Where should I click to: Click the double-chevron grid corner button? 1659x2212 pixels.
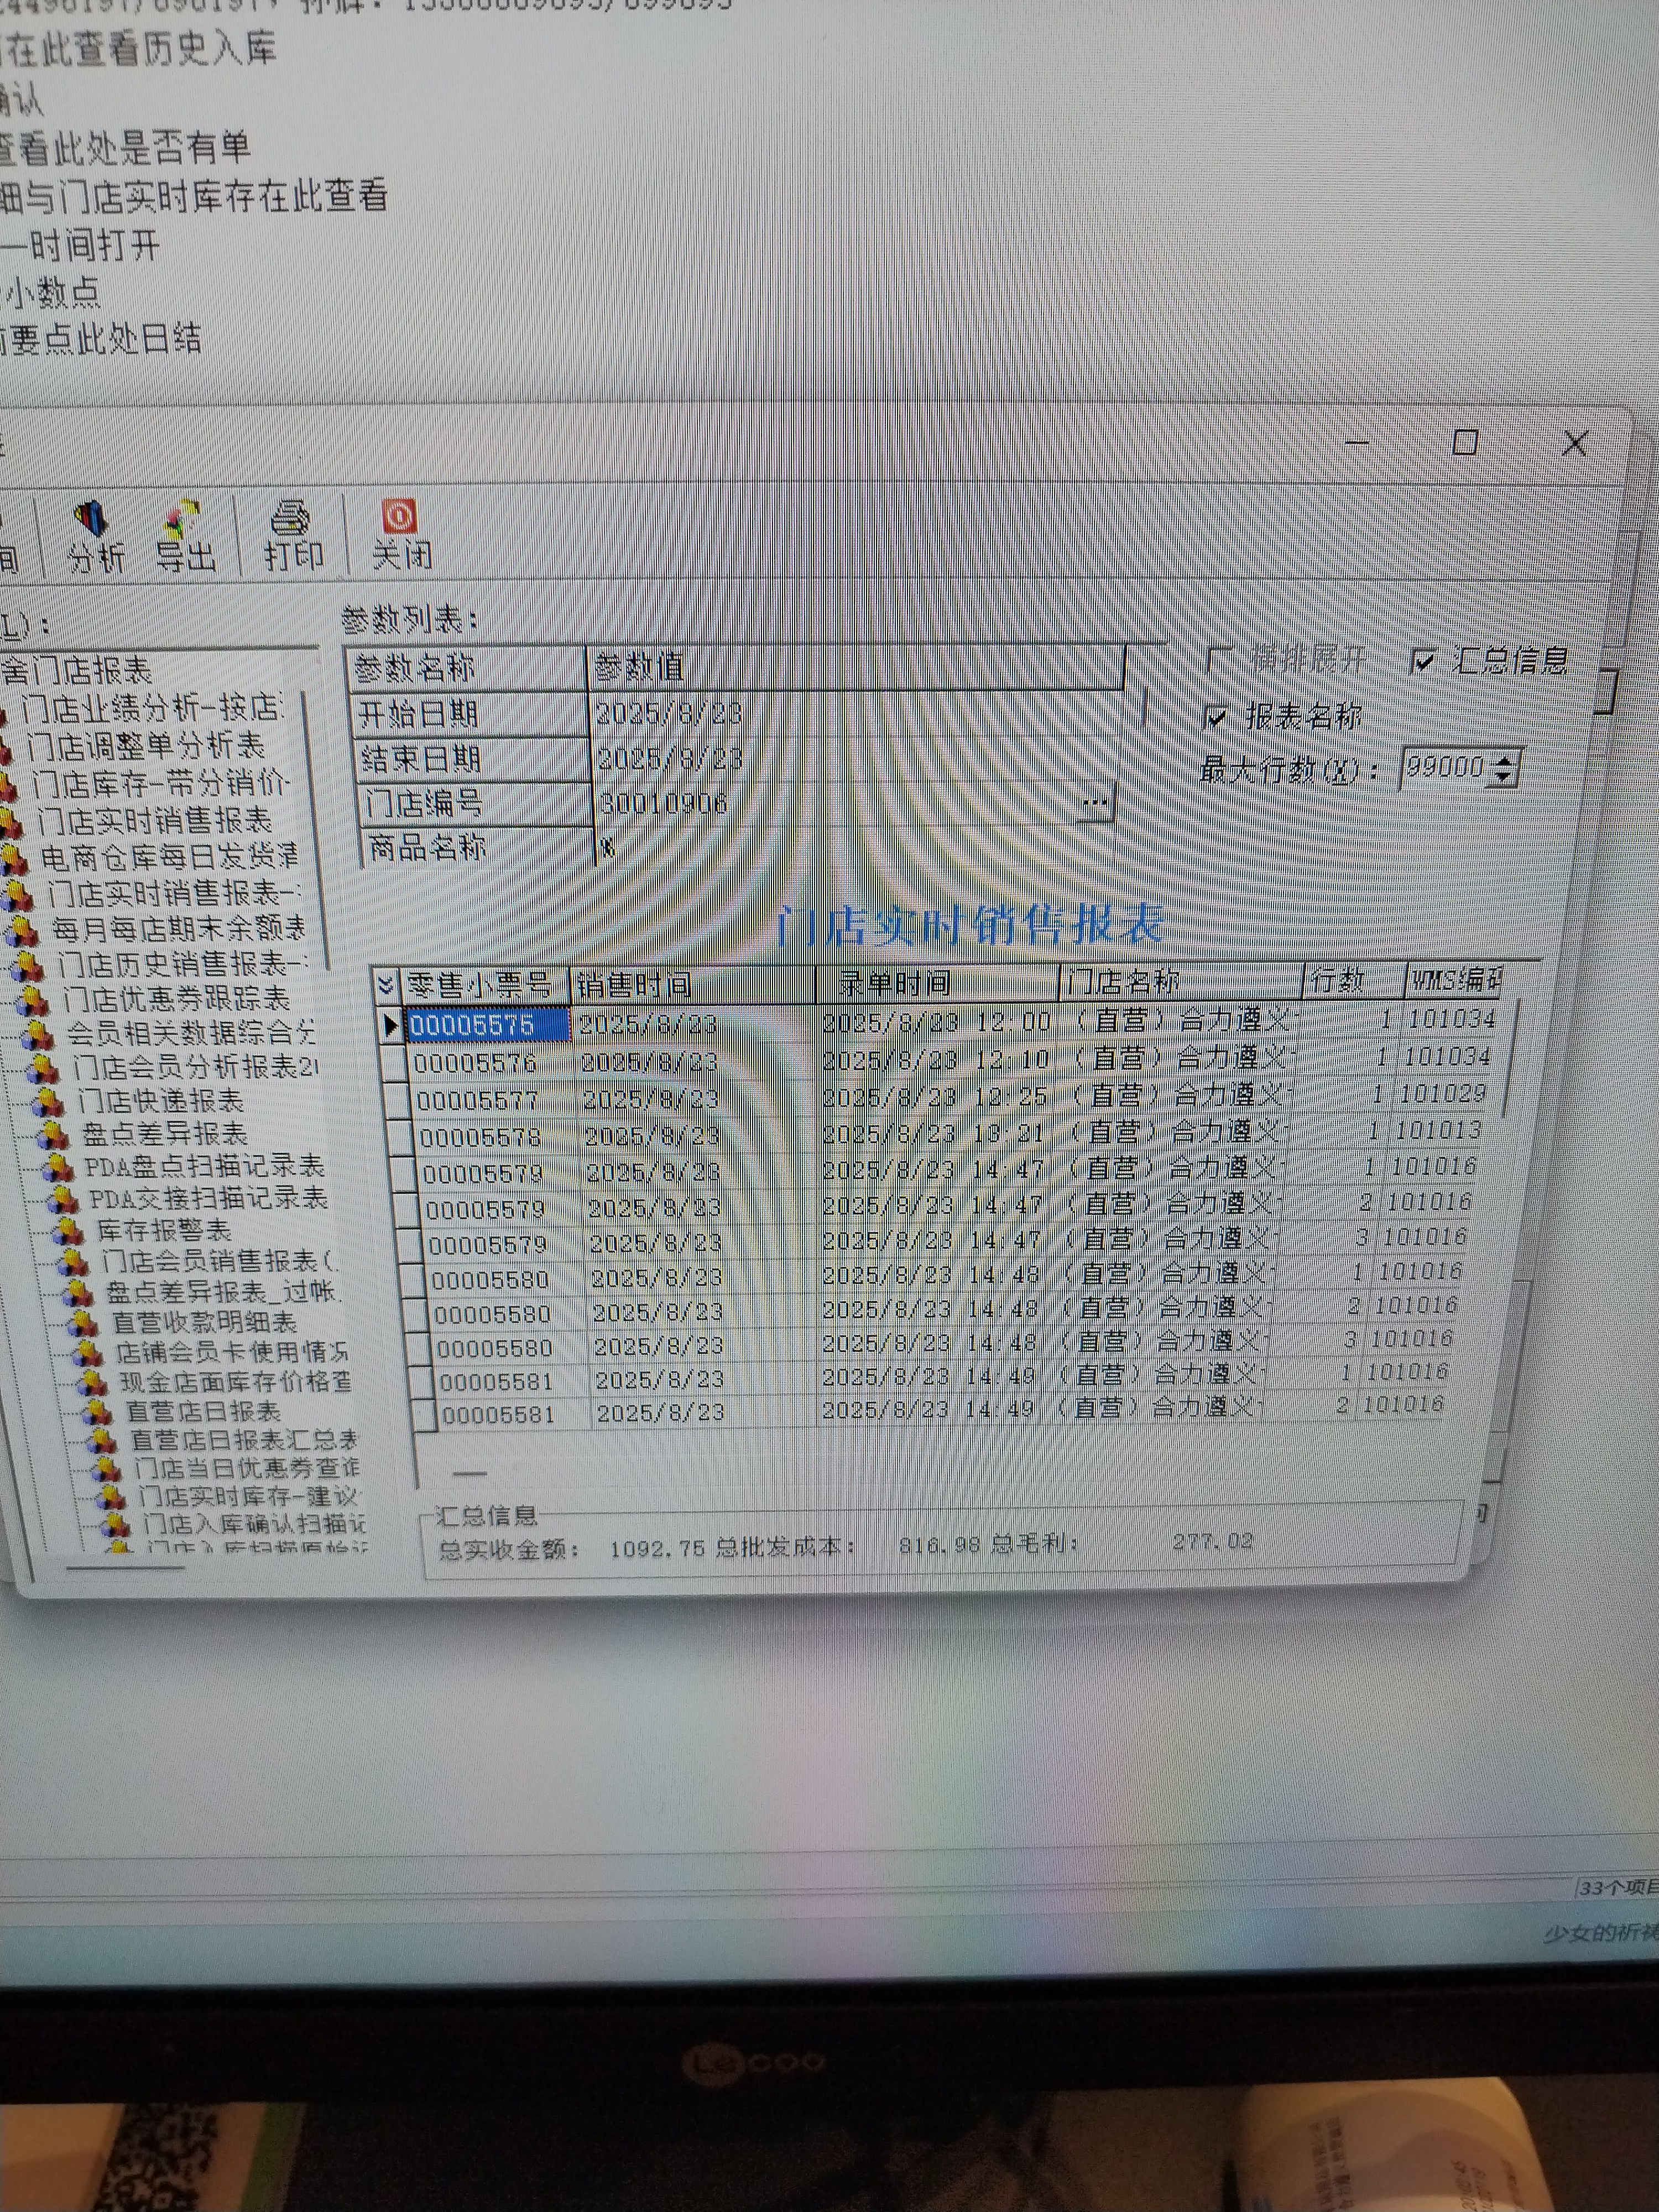[386, 987]
